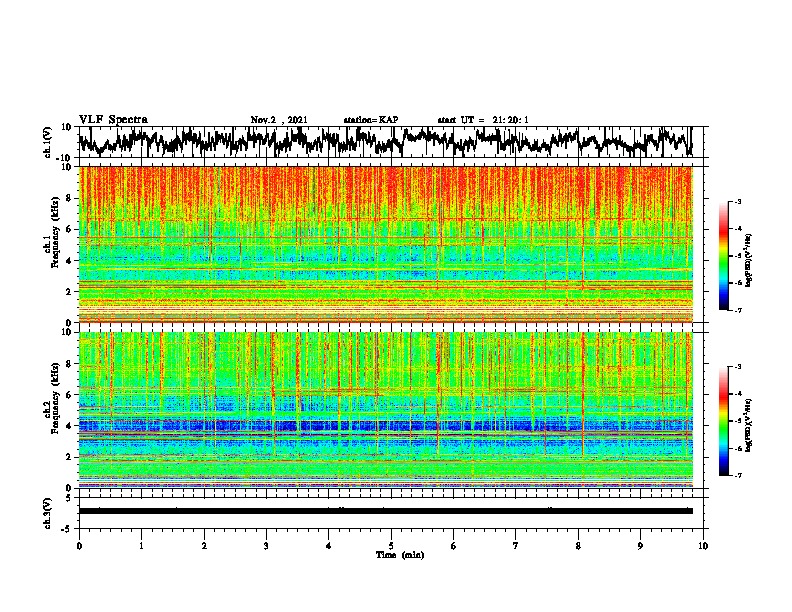792x612 pixels.
Task: Click the 6 kHz tick on ch.1 spectrogram
Action: (69, 229)
